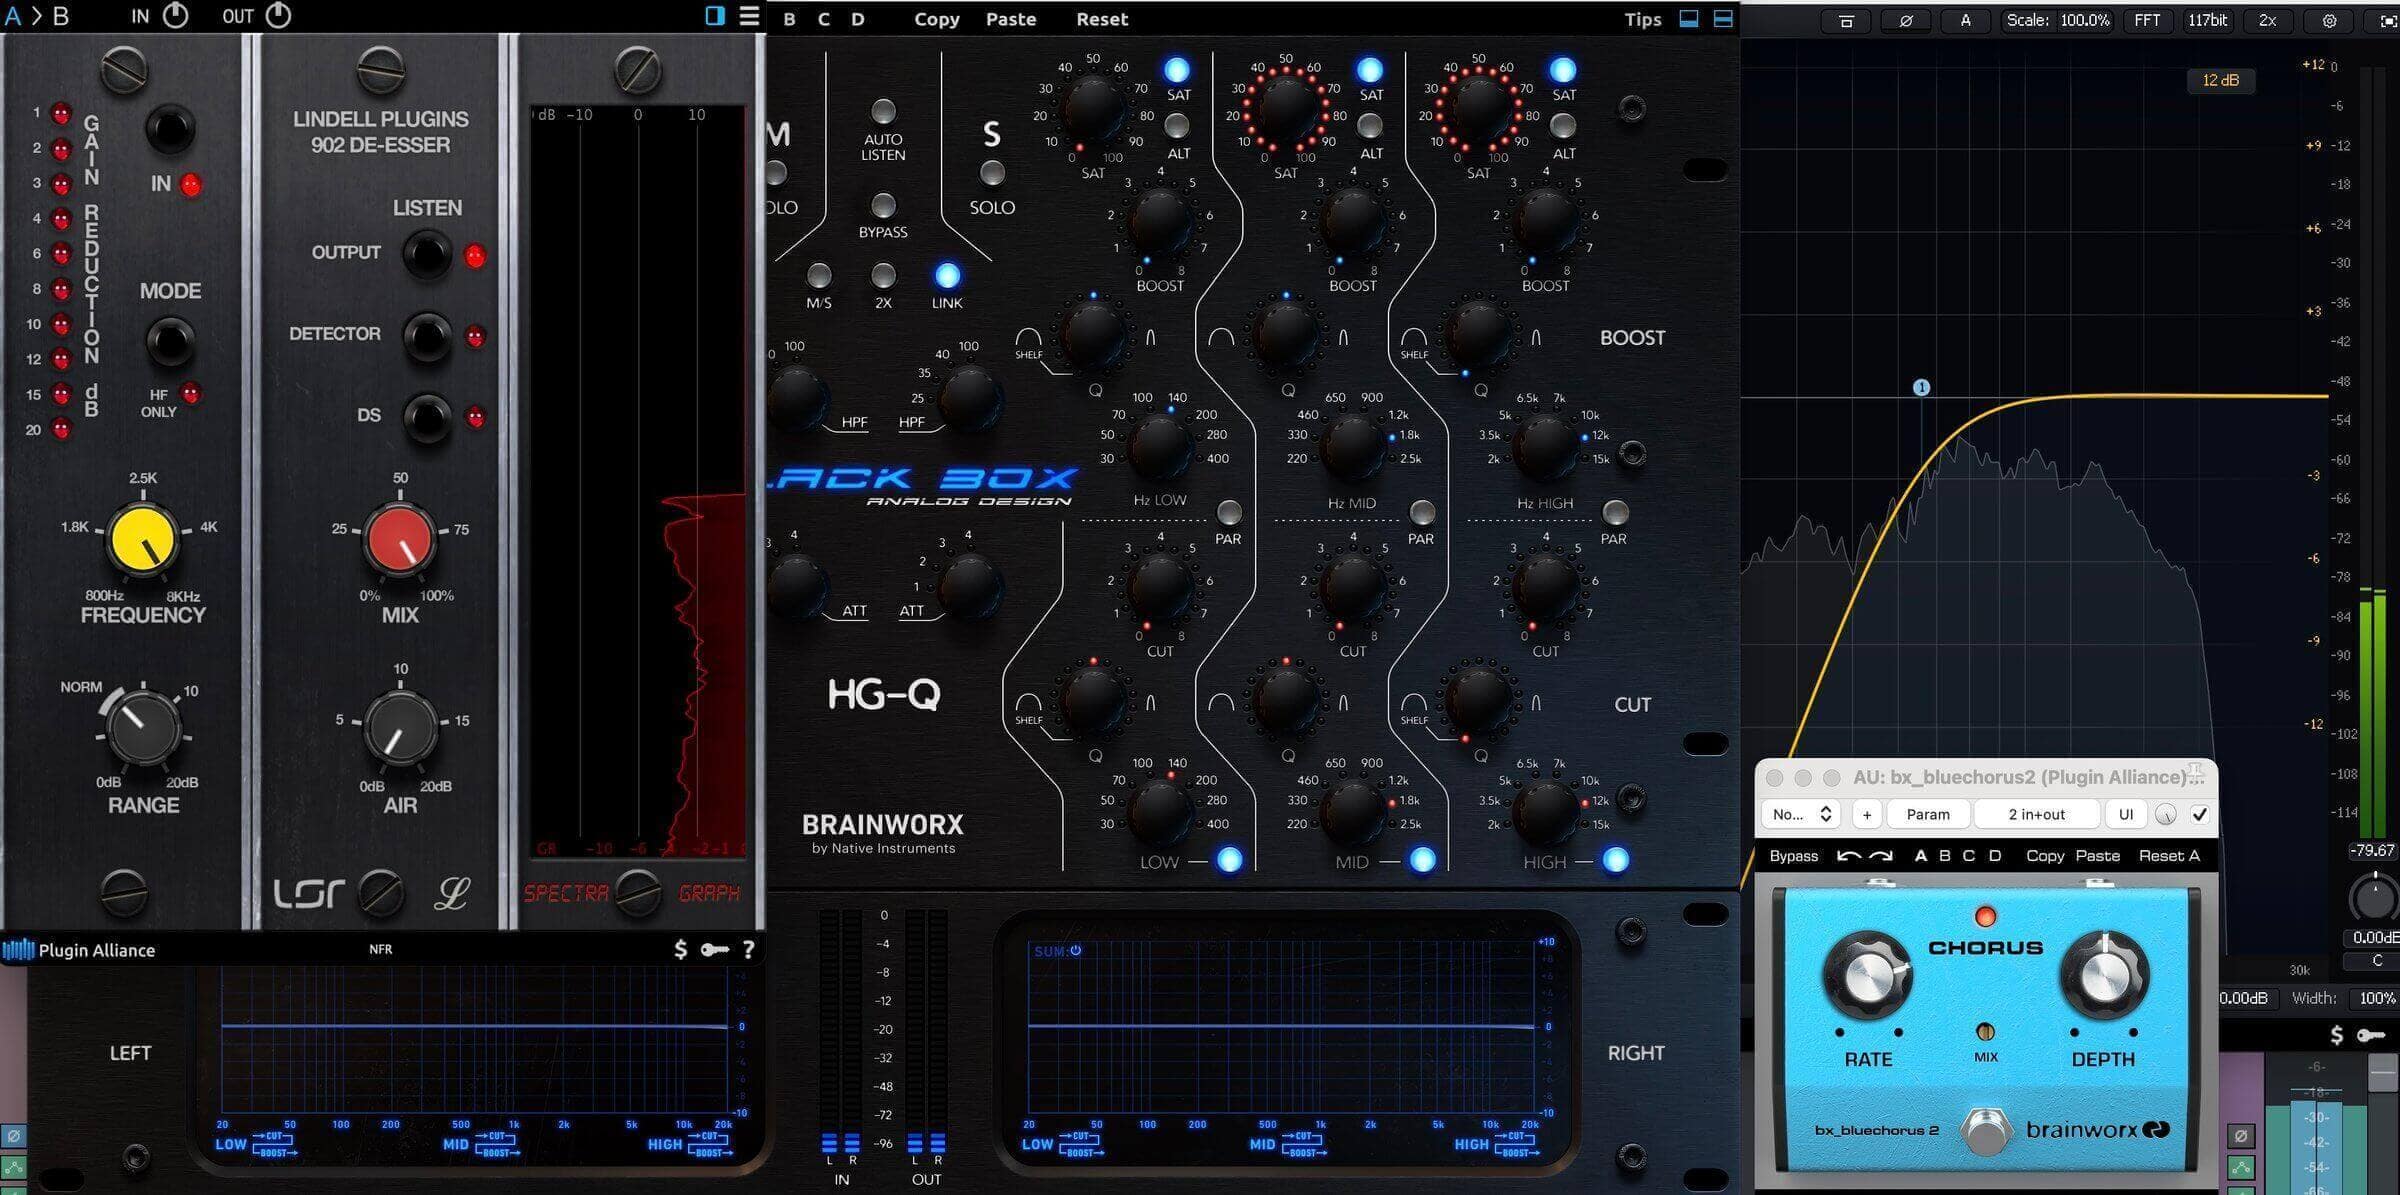Screen dimensions: 2400x1195
Task: Toggle the LISTEN DETECTOR button
Action: pyautogui.click(x=427, y=336)
